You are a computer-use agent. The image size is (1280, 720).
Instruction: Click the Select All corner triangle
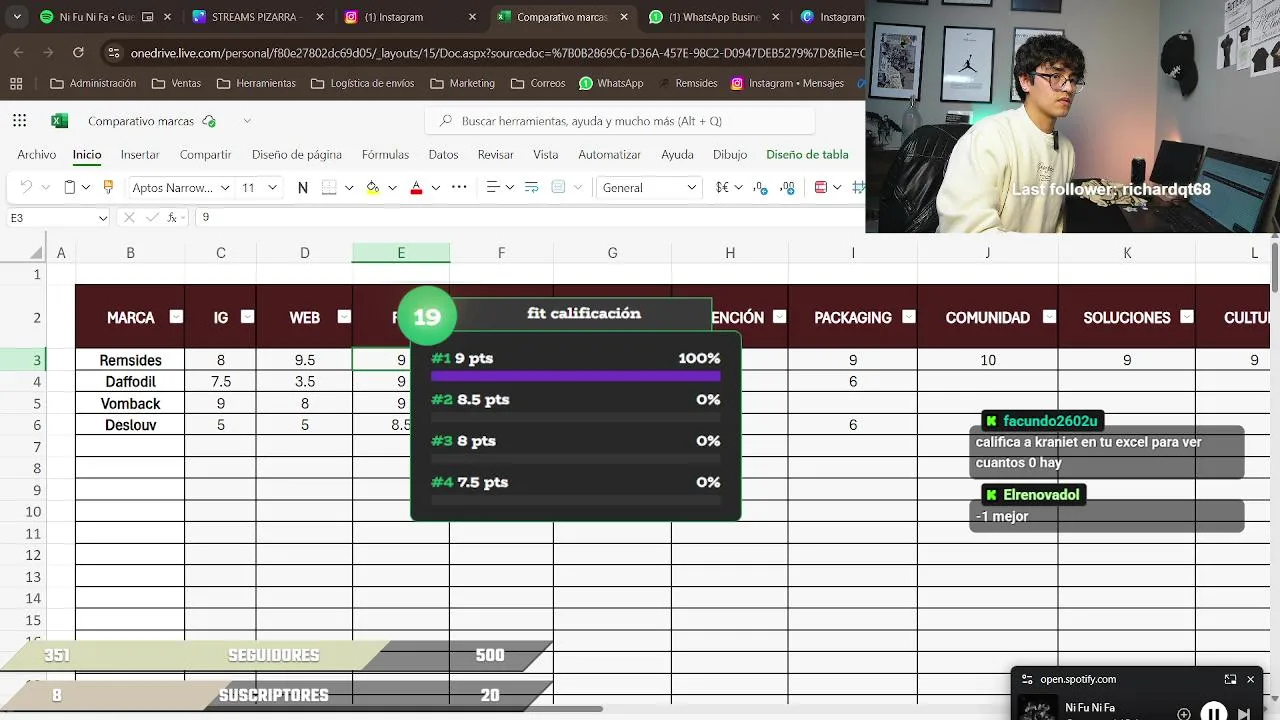tap(38, 253)
